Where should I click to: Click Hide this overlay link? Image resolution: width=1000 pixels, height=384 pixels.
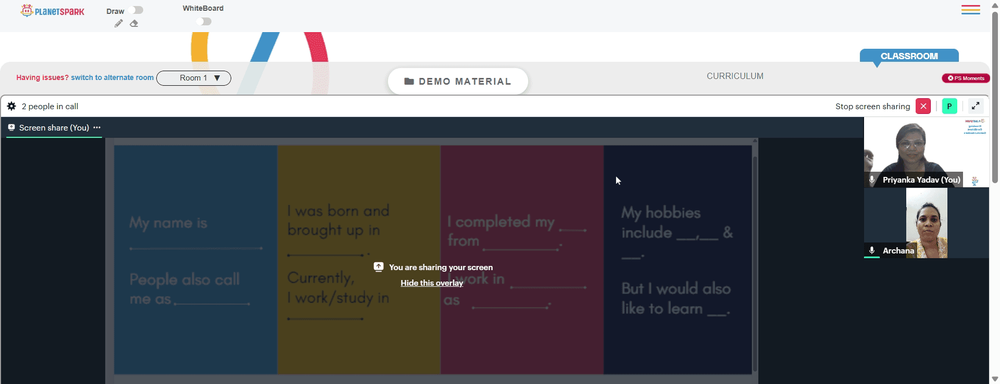pos(432,283)
